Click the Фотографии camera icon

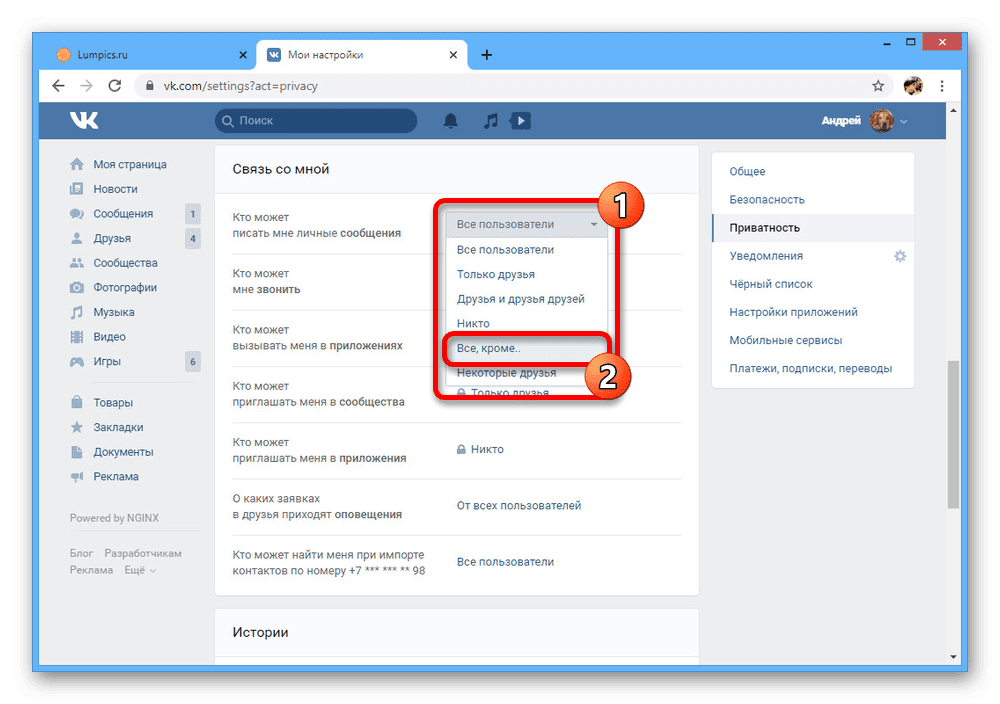pos(77,288)
